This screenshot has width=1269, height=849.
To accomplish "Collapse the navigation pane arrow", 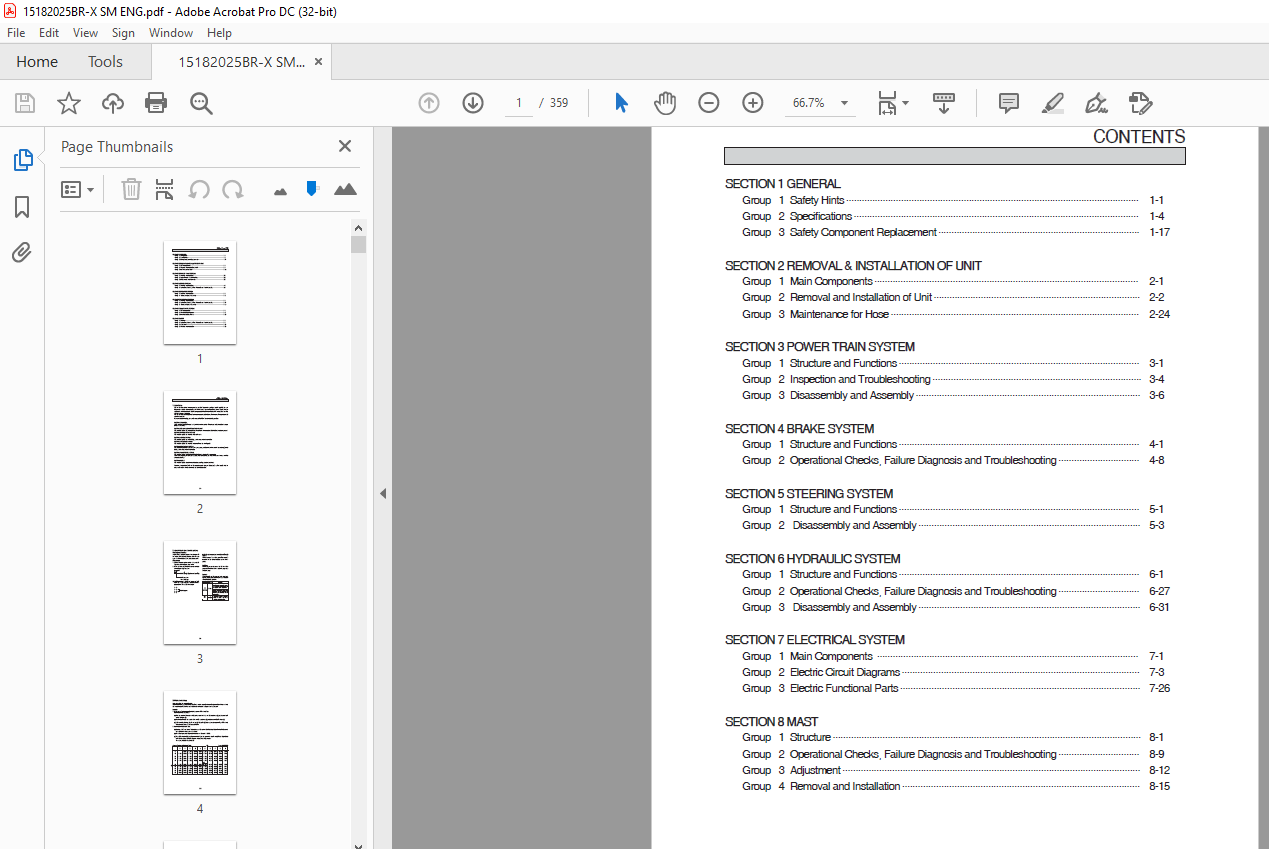I will coord(382,493).
